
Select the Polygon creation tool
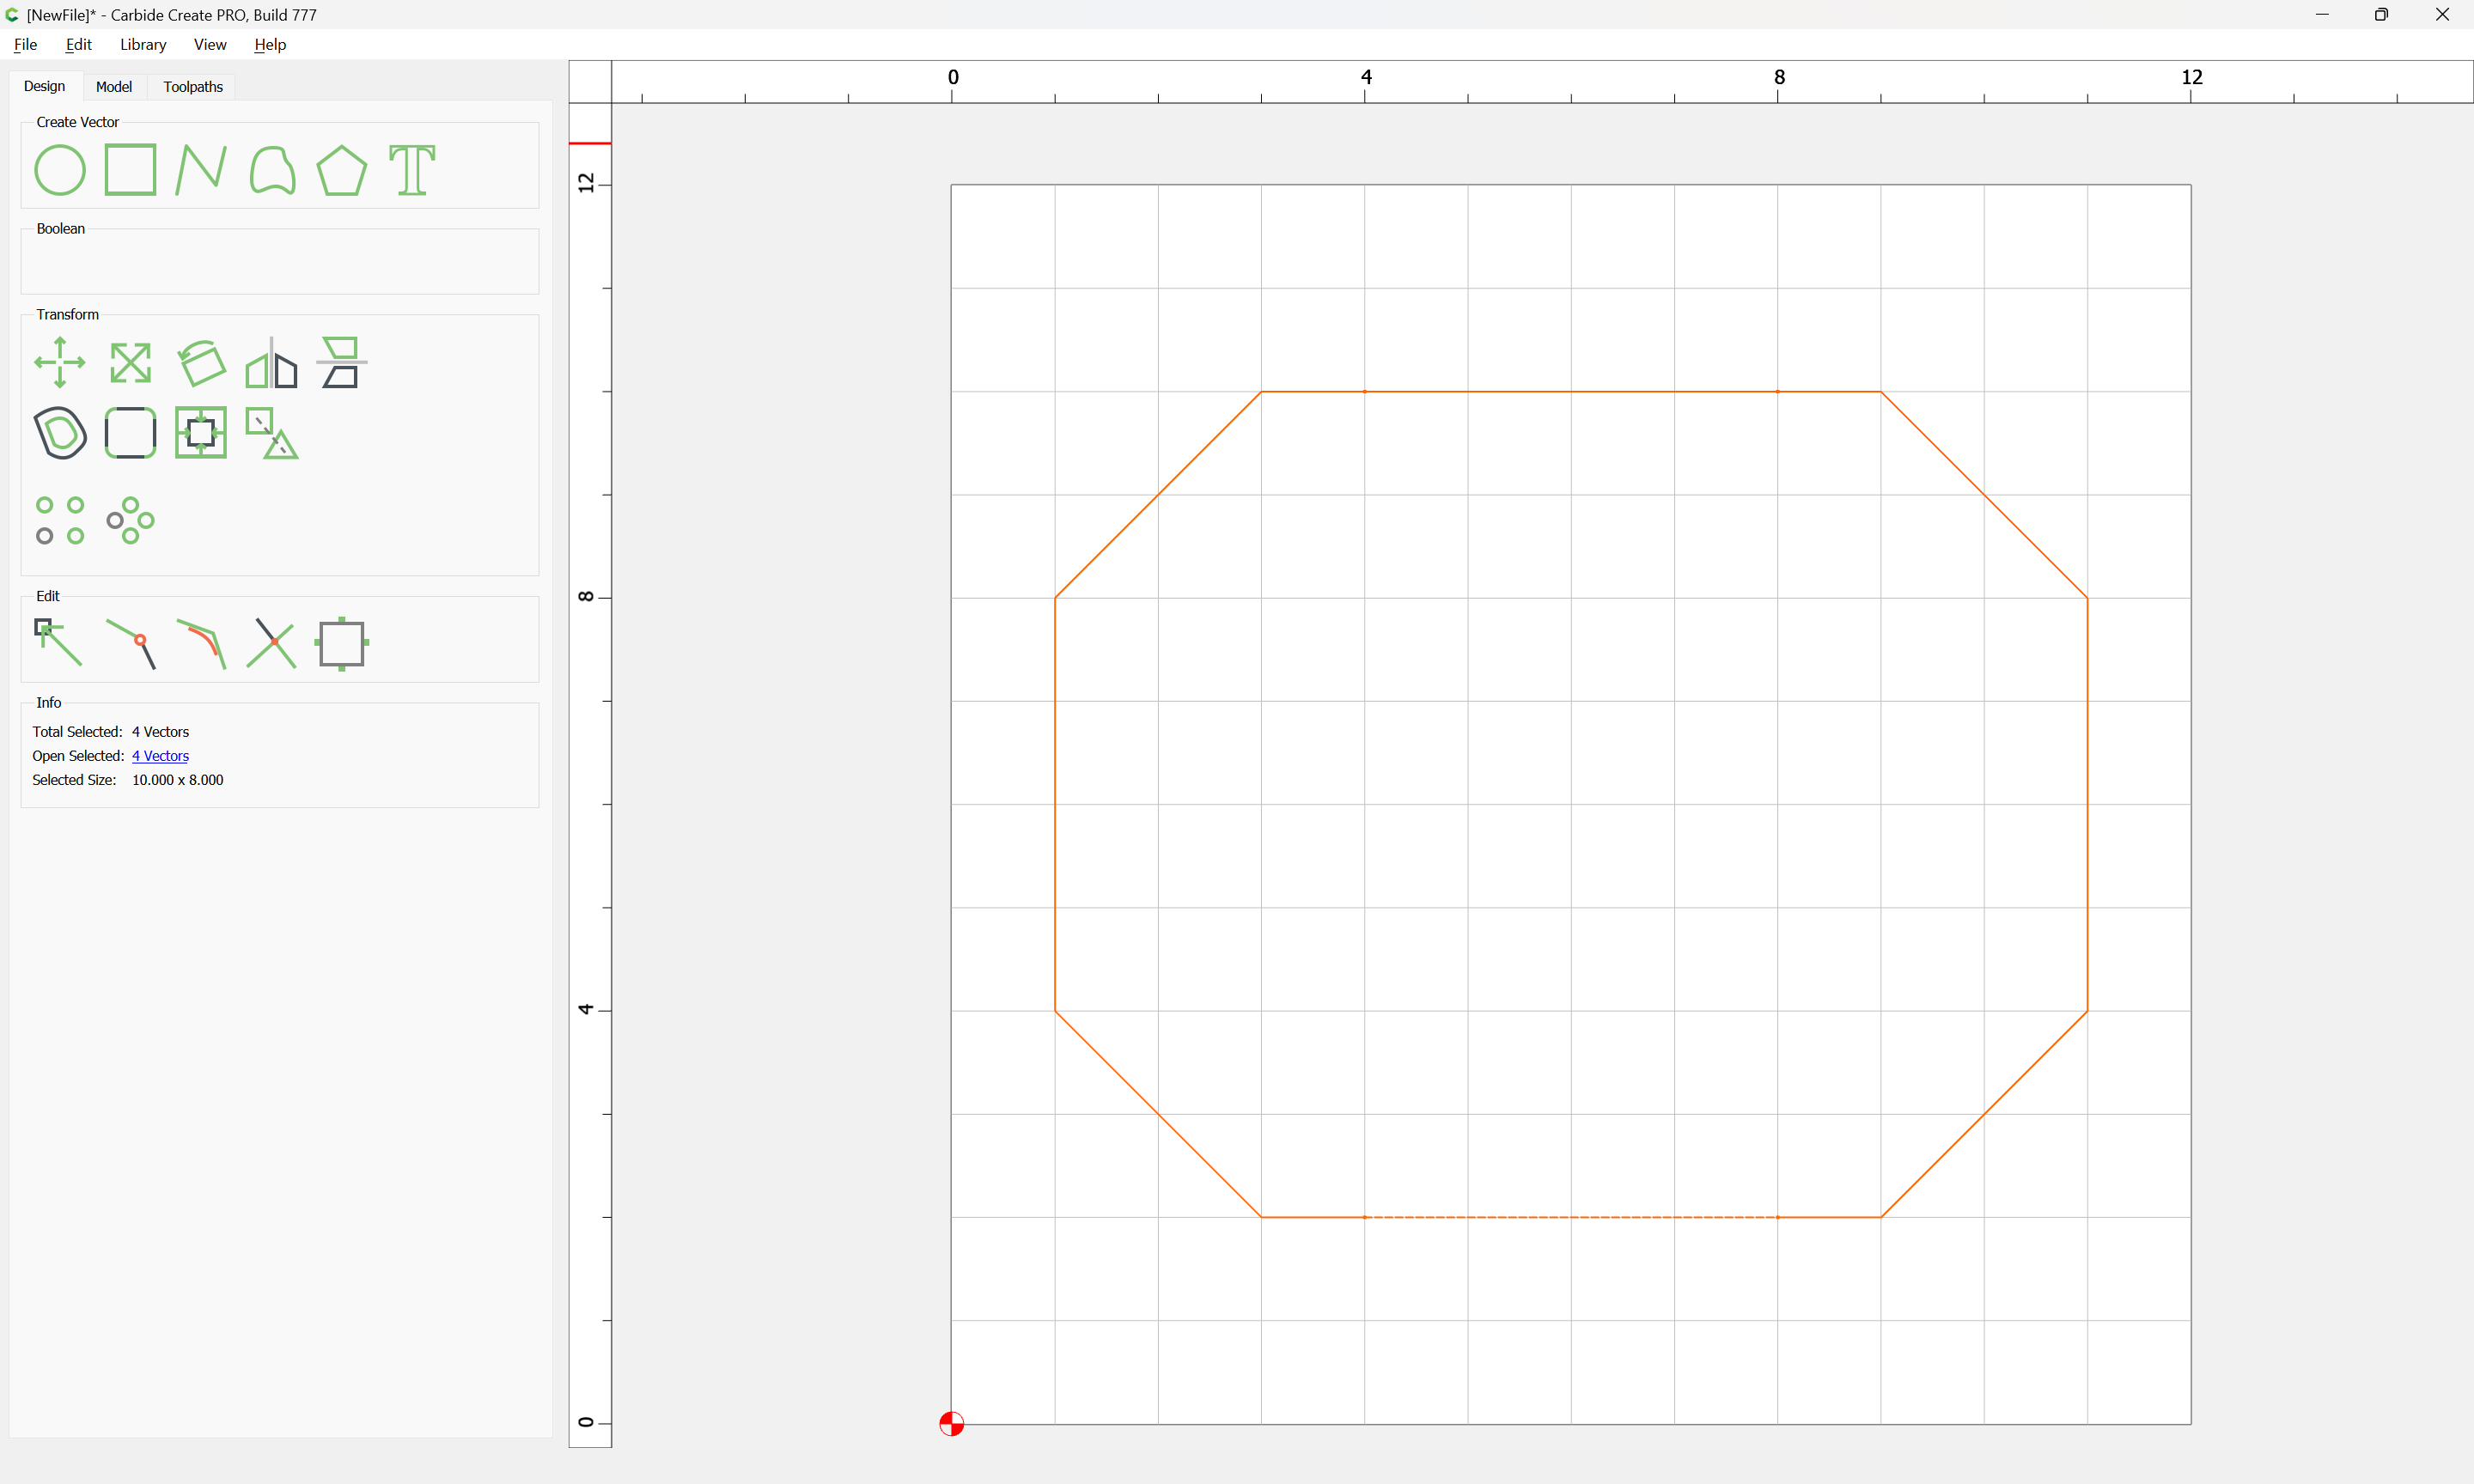342,170
